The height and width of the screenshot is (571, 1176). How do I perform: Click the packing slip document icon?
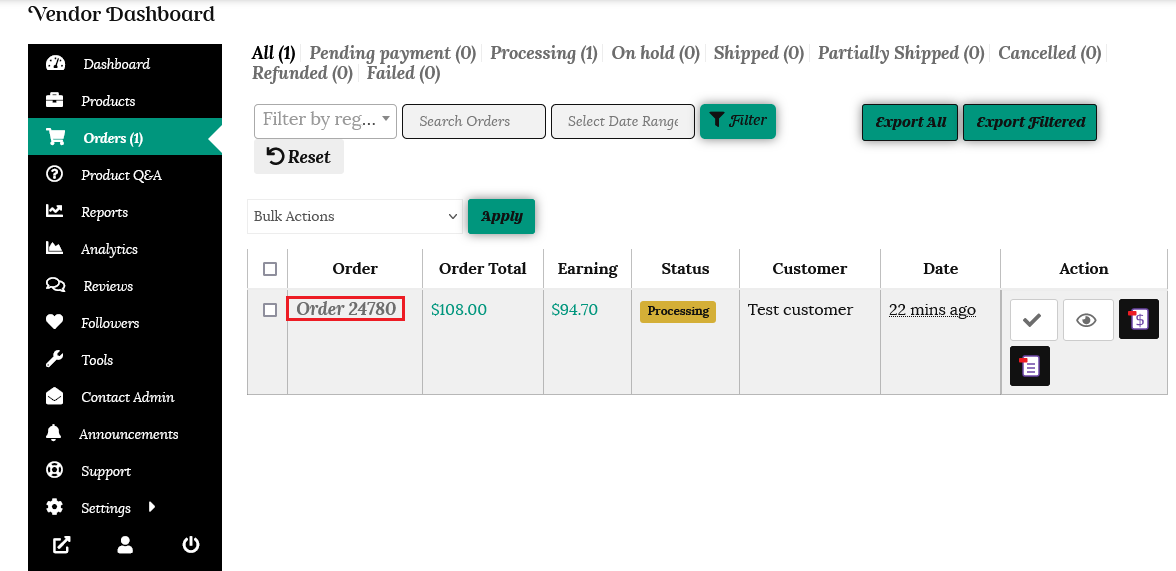tap(1030, 365)
